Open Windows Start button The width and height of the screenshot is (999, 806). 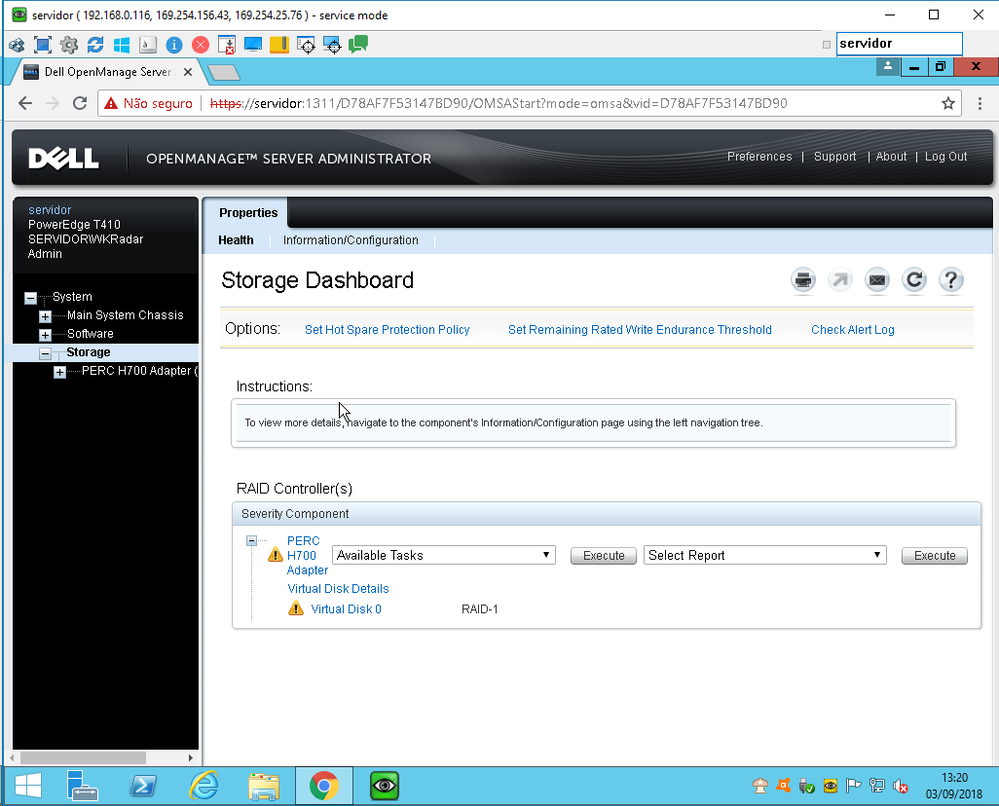[x=28, y=786]
